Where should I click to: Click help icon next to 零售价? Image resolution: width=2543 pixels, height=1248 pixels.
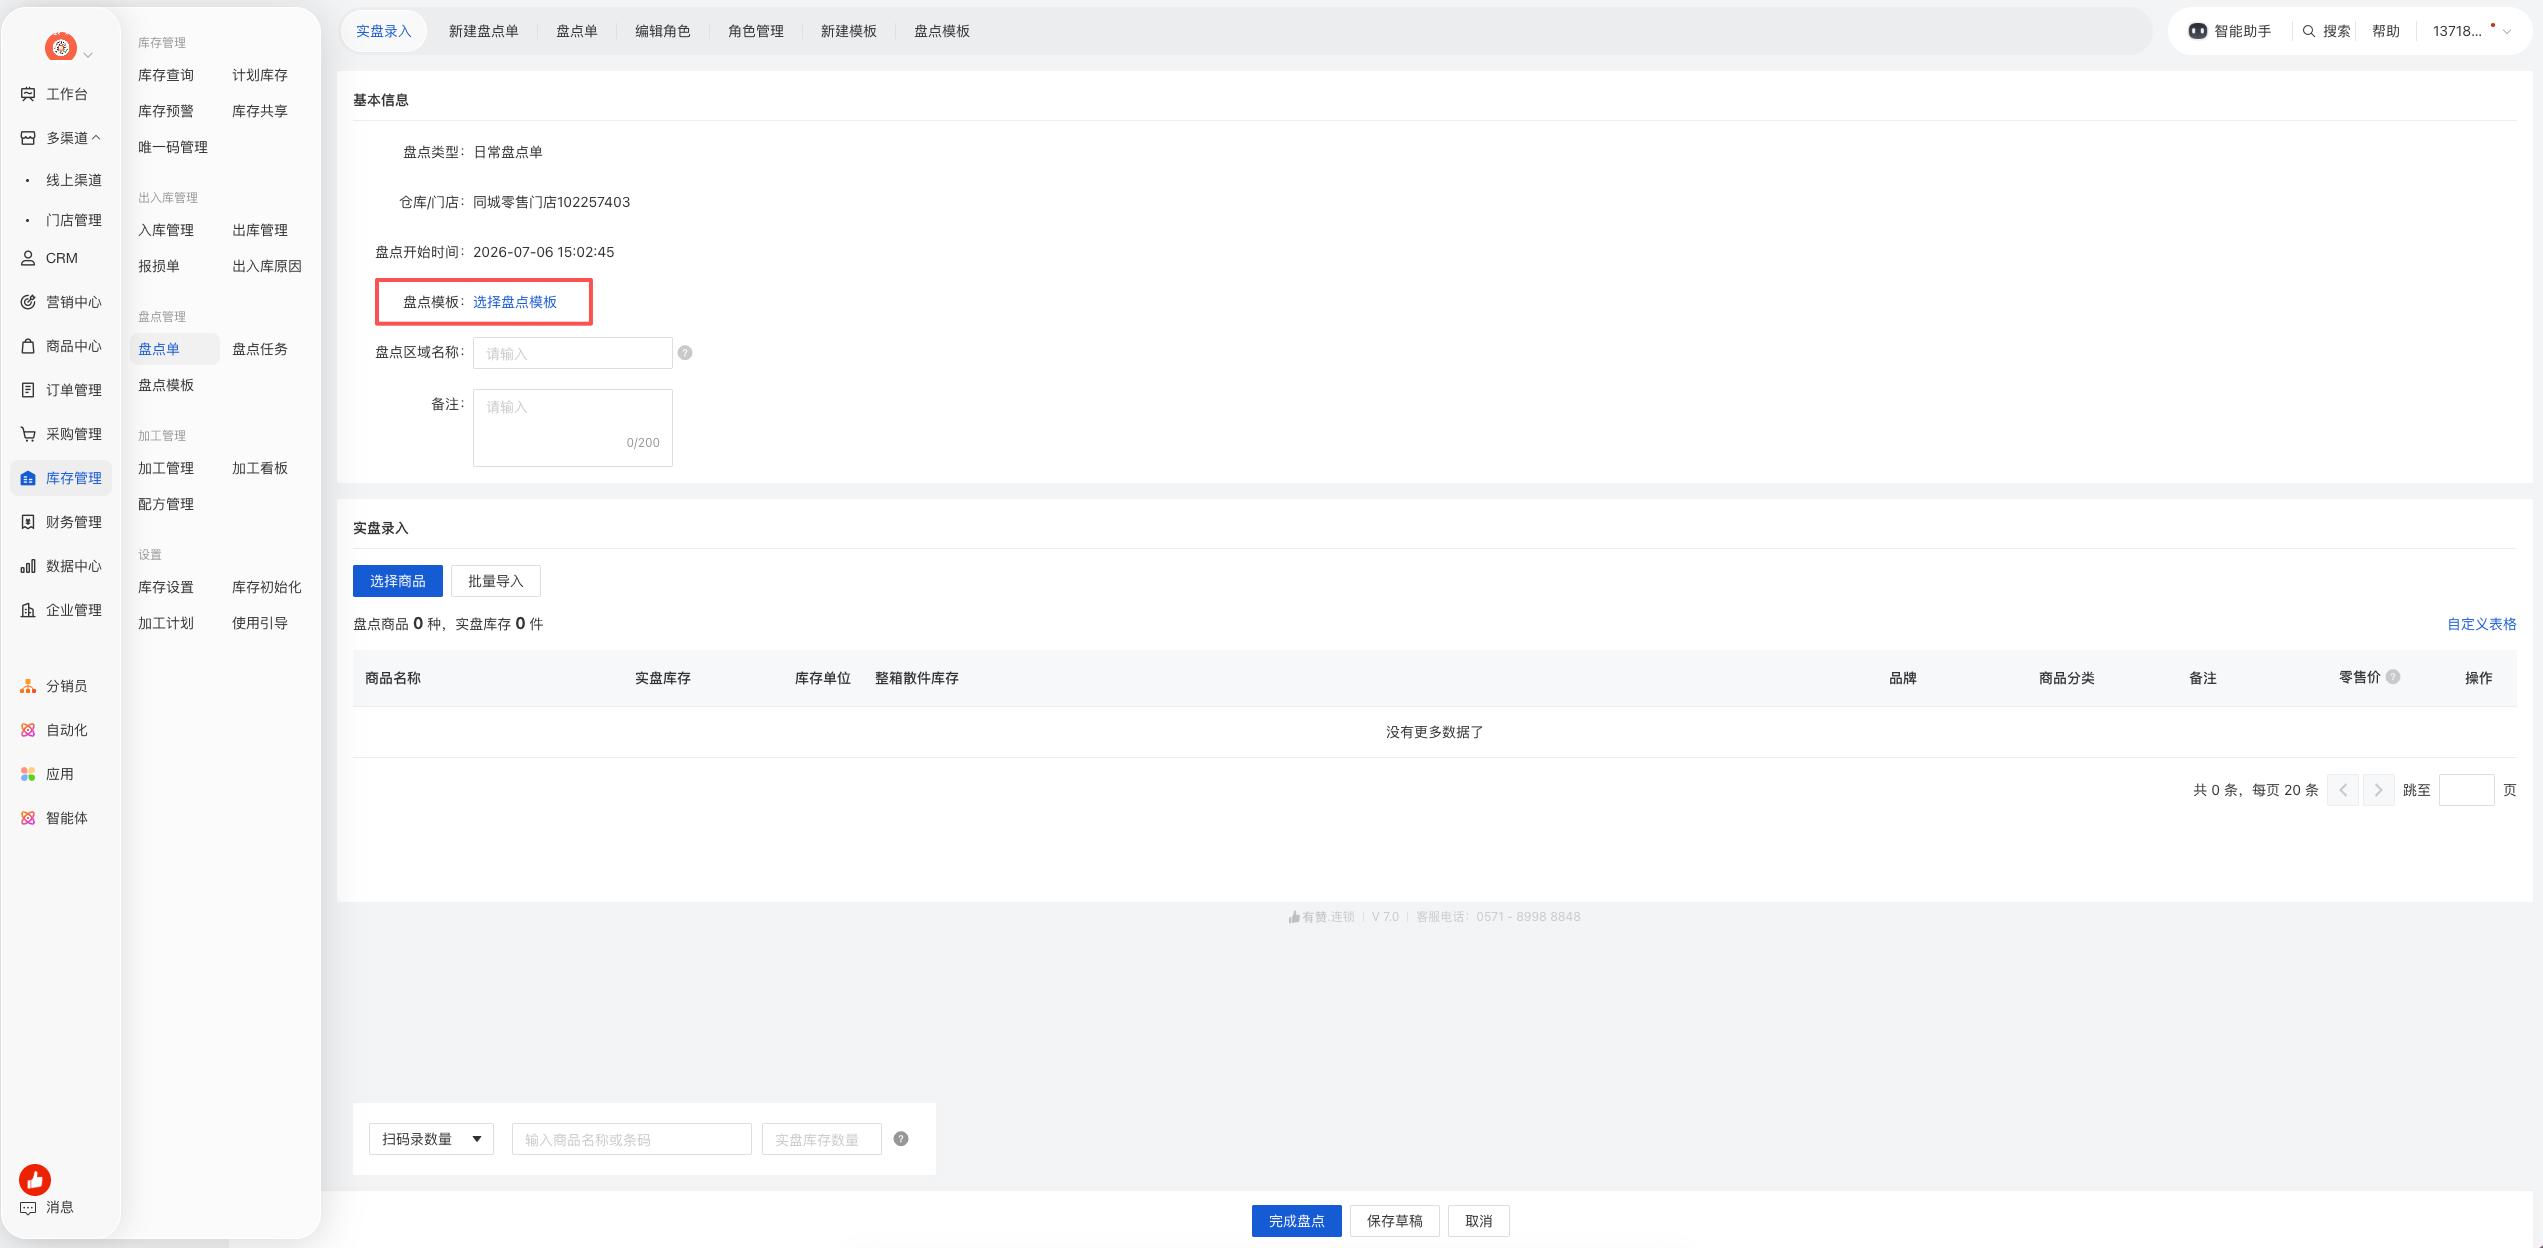(2393, 677)
